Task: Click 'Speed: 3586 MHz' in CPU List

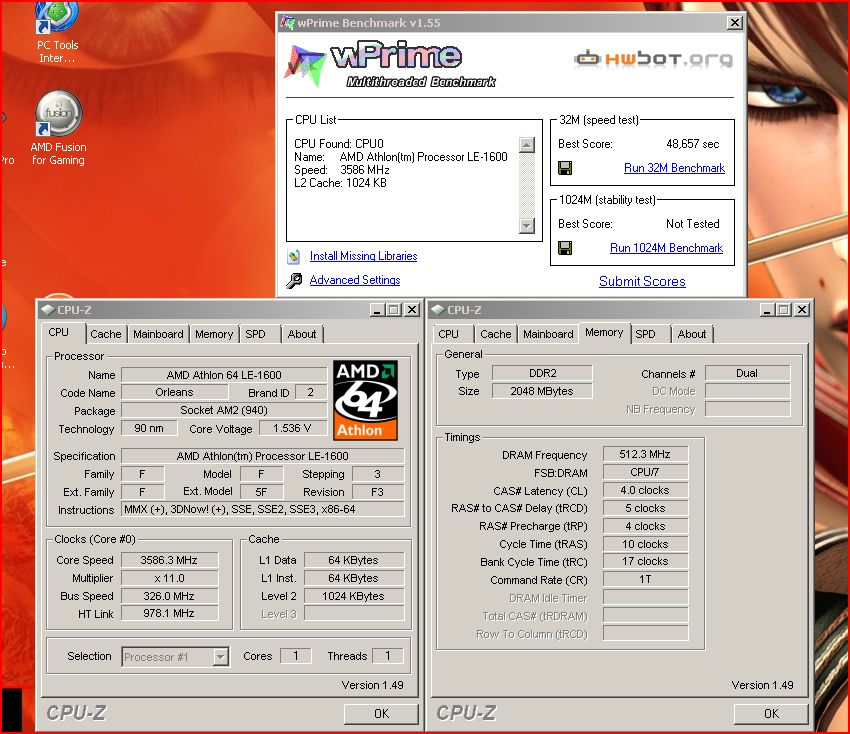Action: (342, 170)
